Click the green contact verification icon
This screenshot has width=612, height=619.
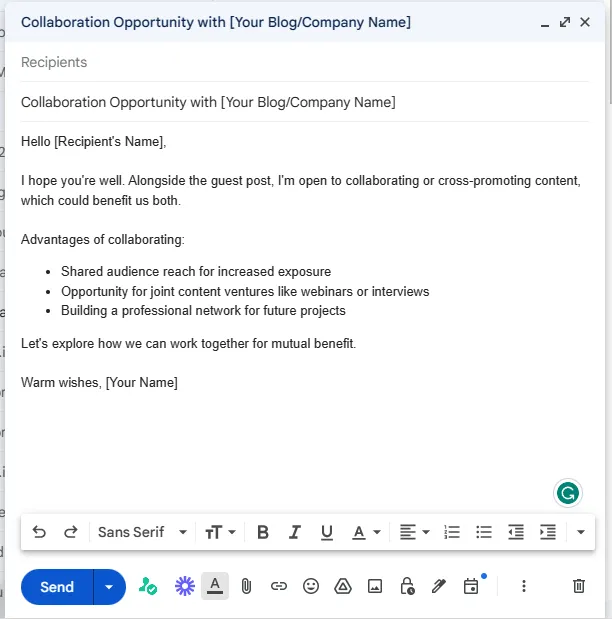148,586
